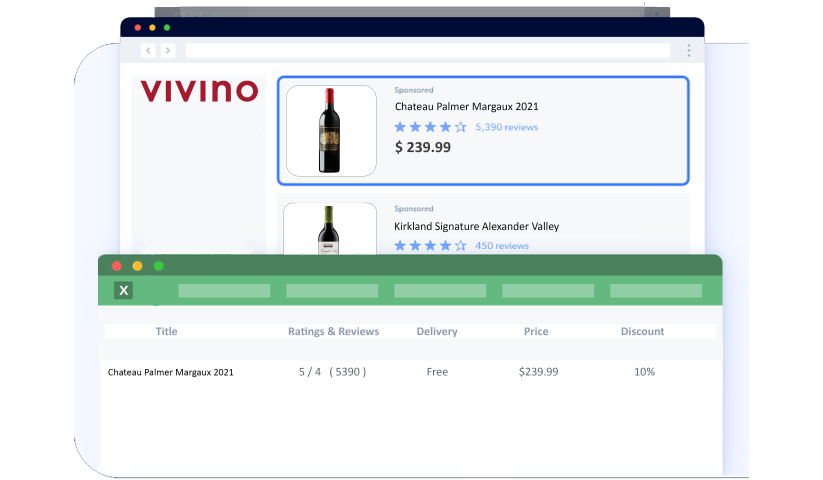823x480 pixels.
Task: Click the Excel X icon in spreadsheet window
Action: coord(123,290)
